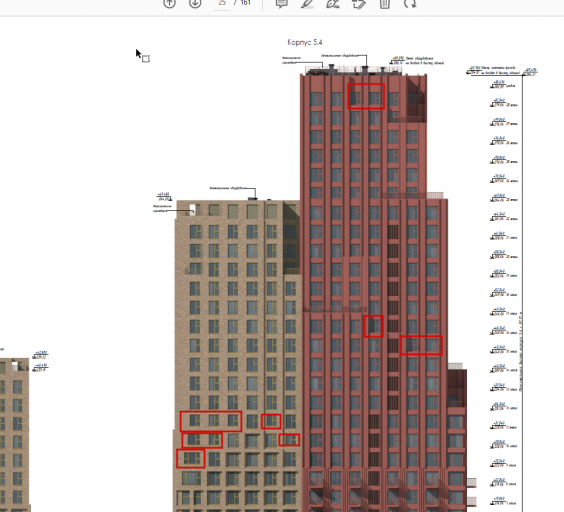Select the highlighter pen tool
The height and width of the screenshot is (512, 564).
tap(307, 4)
